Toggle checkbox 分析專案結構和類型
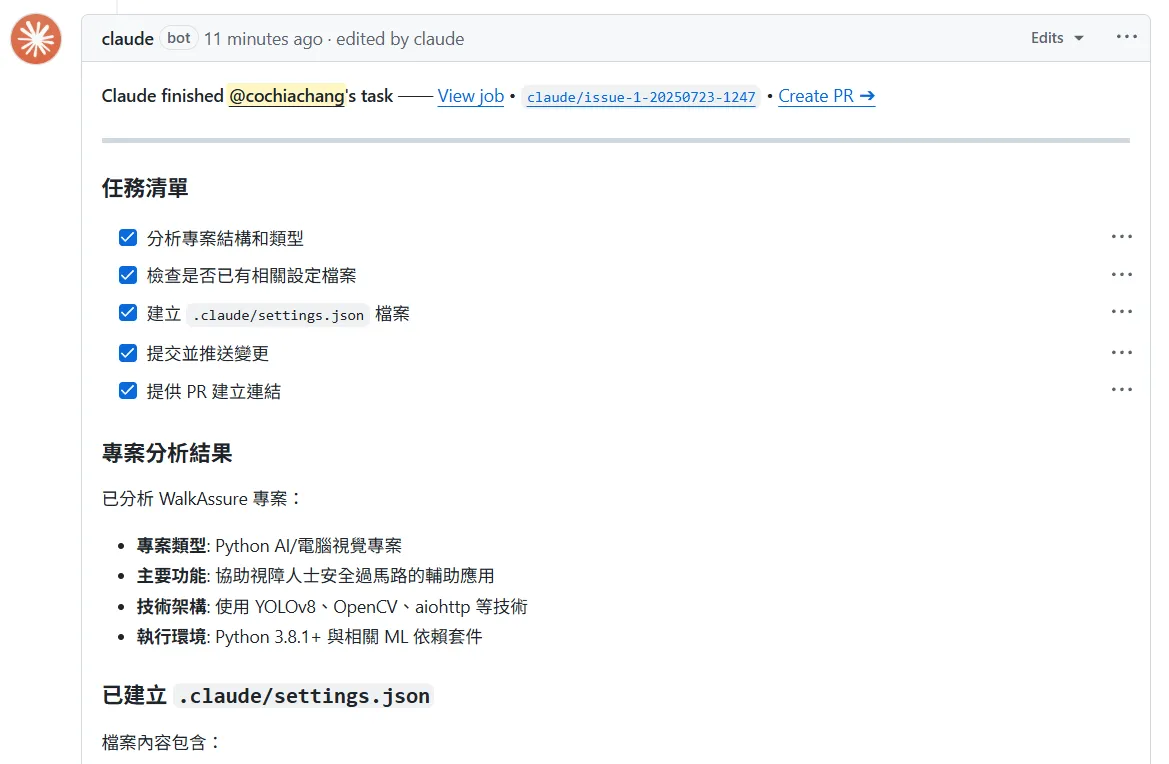Image resolution: width=1169 pixels, height=764 pixels. tap(127, 238)
